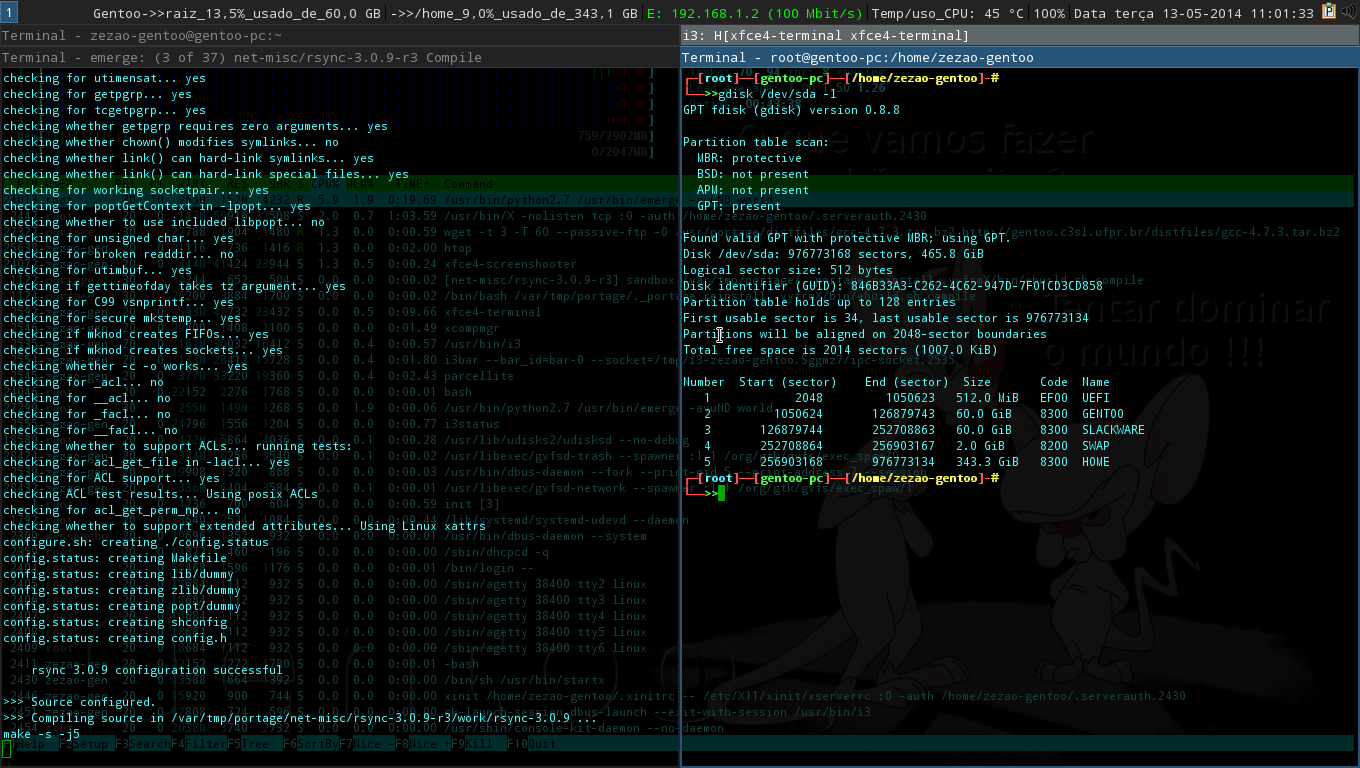Image resolution: width=1360 pixels, height=768 pixels.
Task: Click the root disk usage status block
Action: click(x=237, y=13)
